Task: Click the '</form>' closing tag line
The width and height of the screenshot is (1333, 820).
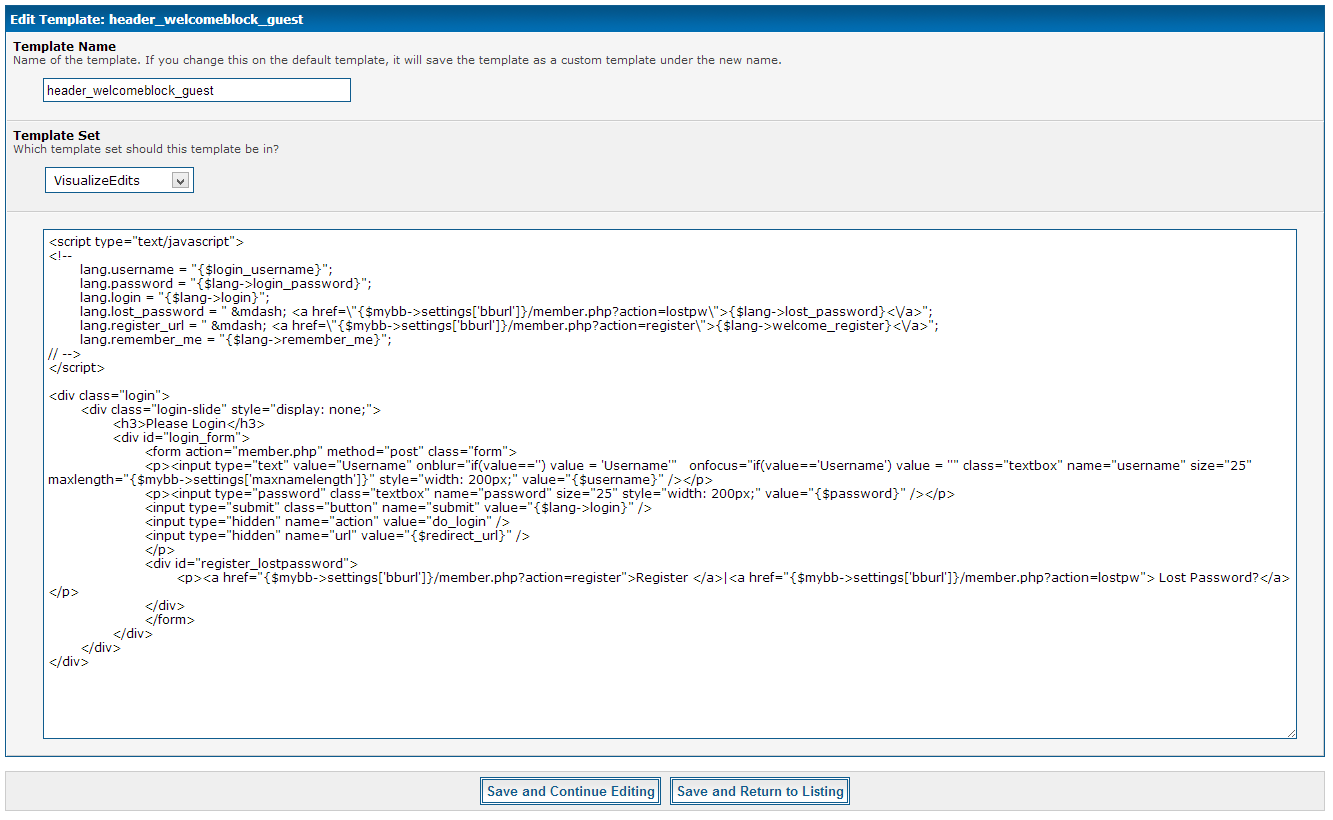Action: tap(170, 620)
